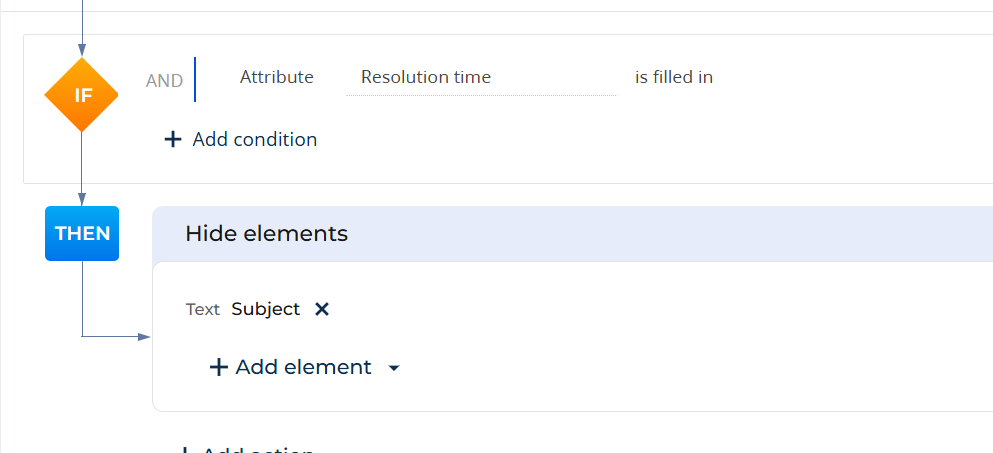Click the arrowhead above the THEN block
993x453 pixels.
[82, 200]
